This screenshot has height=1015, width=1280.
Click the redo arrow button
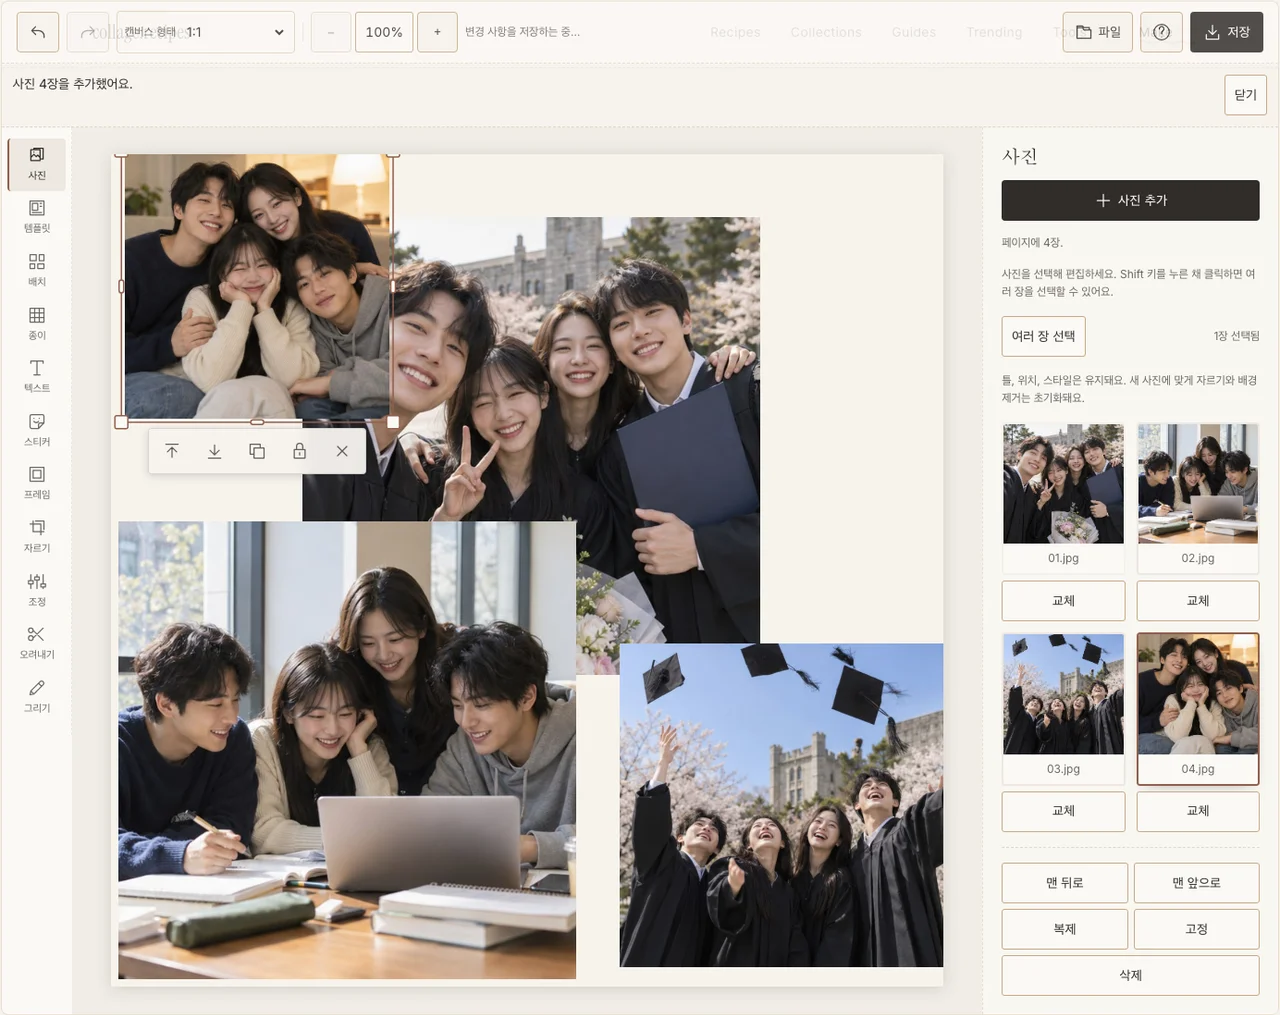pyautogui.click(x=88, y=32)
